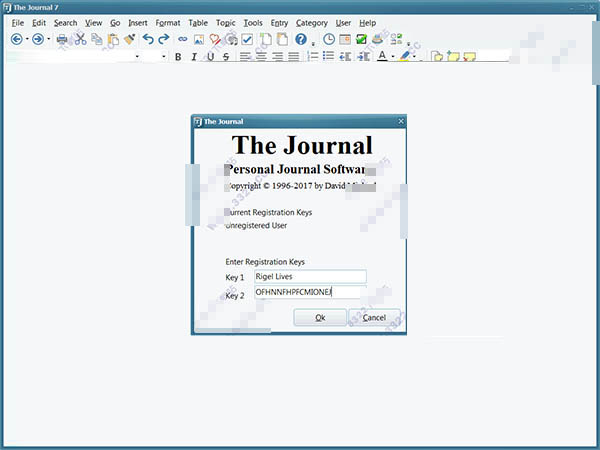Align text to the right
The width and height of the screenshot is (600, 450).
277,57
